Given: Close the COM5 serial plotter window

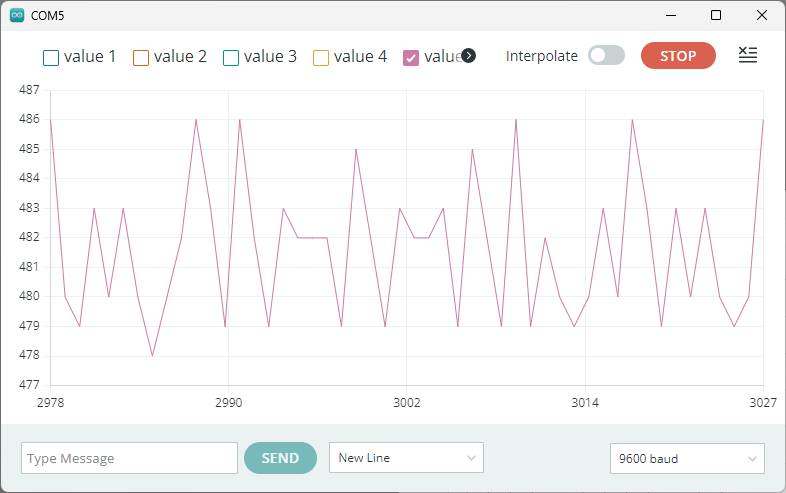Looking at the screenshot, I should point(762,16).
